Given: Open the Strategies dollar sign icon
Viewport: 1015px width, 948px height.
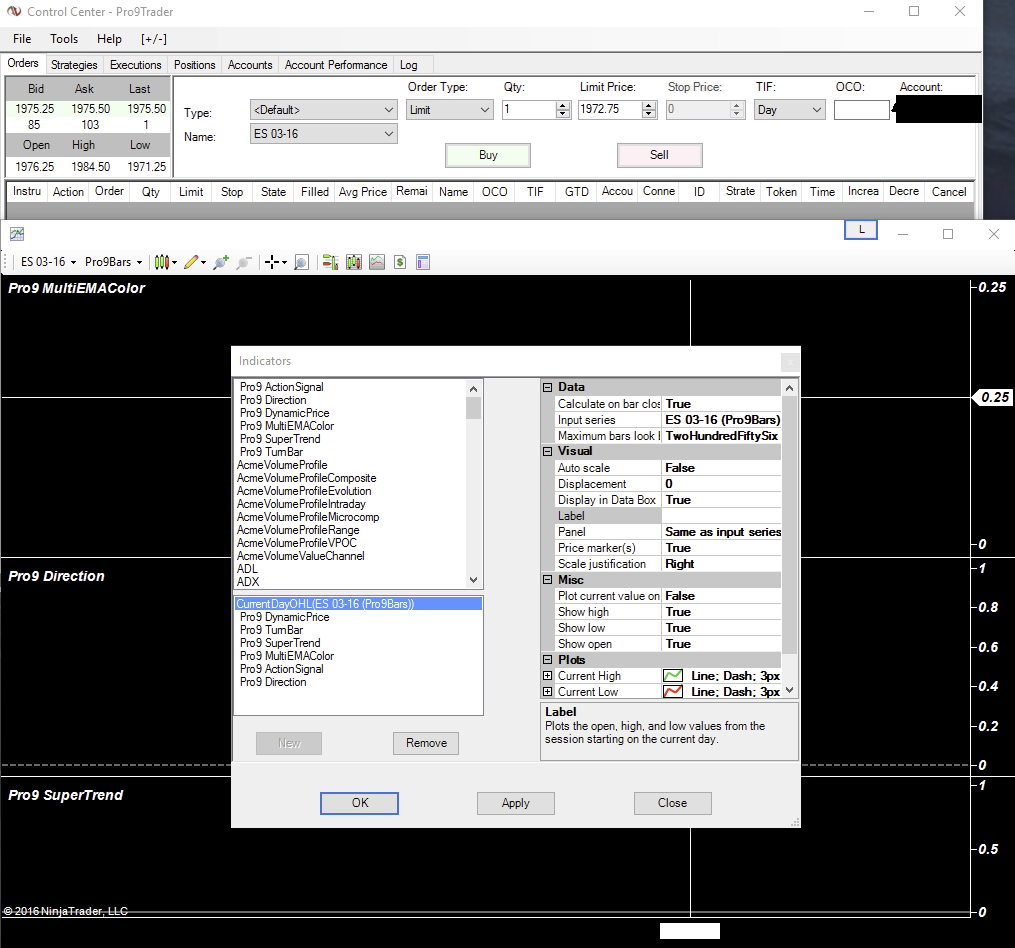Looking at the screenshot, I should 400,262.
